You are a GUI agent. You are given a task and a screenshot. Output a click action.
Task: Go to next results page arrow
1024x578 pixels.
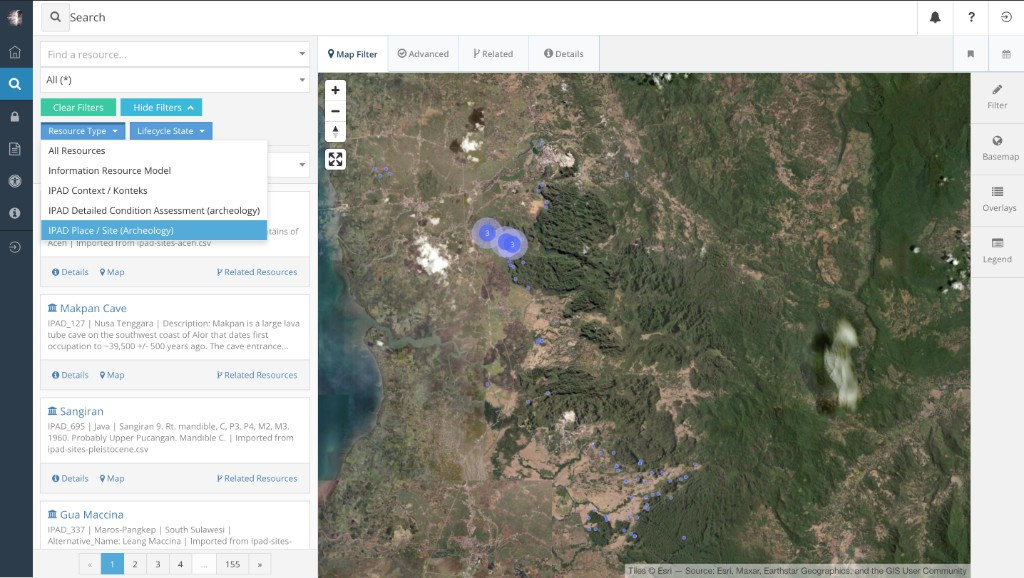[260, 564]
